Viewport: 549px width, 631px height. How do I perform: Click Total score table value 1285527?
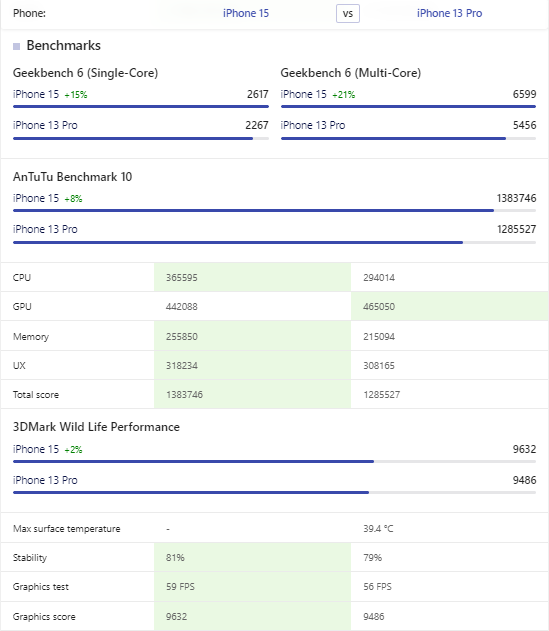click(x=382, y=395)
